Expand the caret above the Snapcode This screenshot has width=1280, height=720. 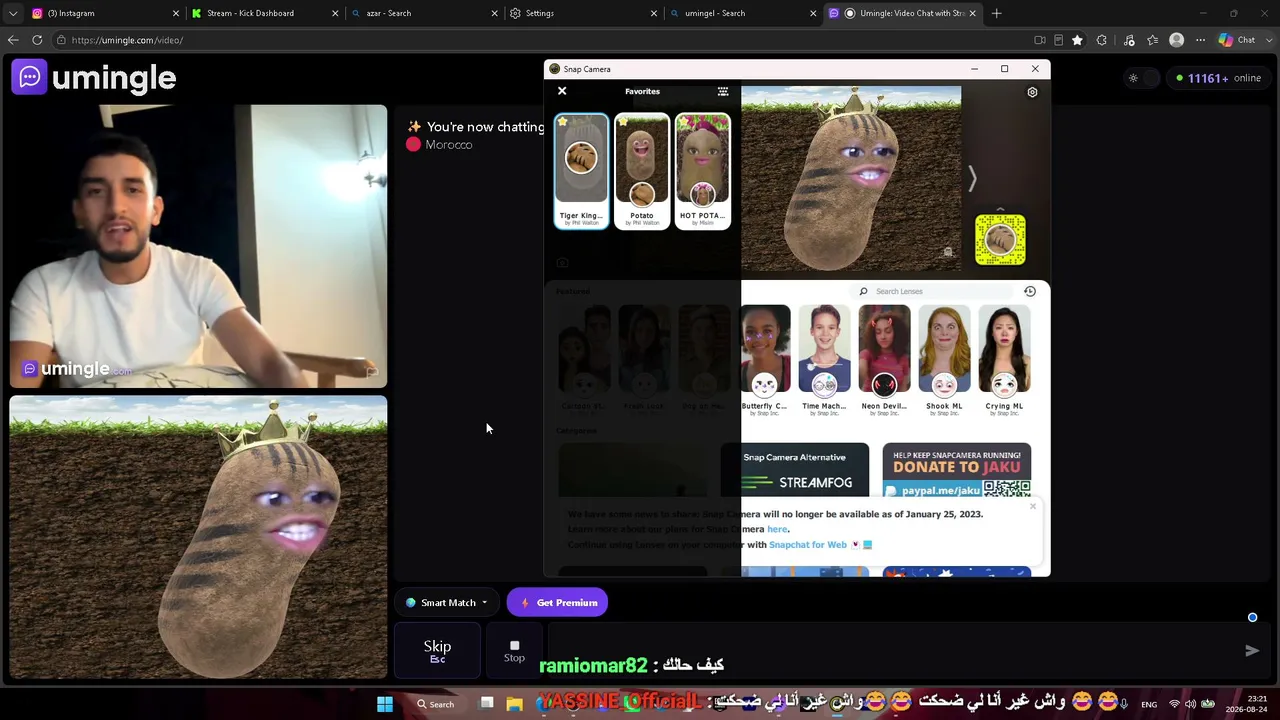tap(1000, 208)
